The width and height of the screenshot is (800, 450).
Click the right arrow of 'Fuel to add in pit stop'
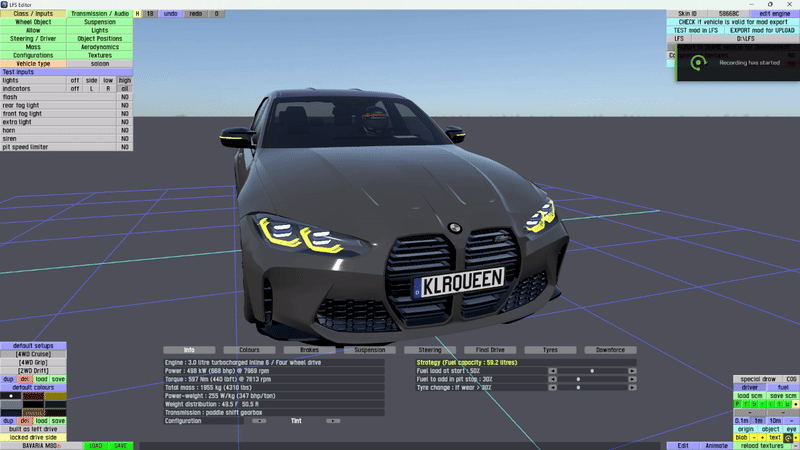click(632, 379)
